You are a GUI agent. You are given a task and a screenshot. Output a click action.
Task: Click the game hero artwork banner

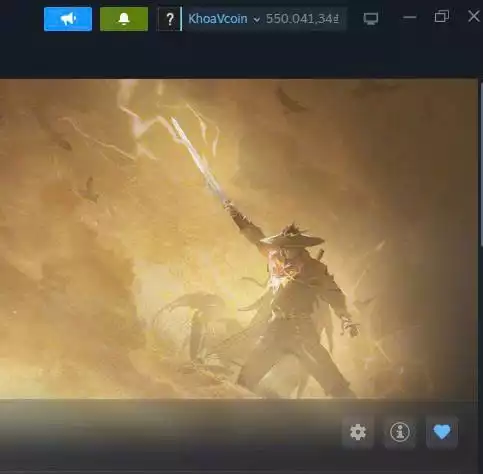point(239,239)
